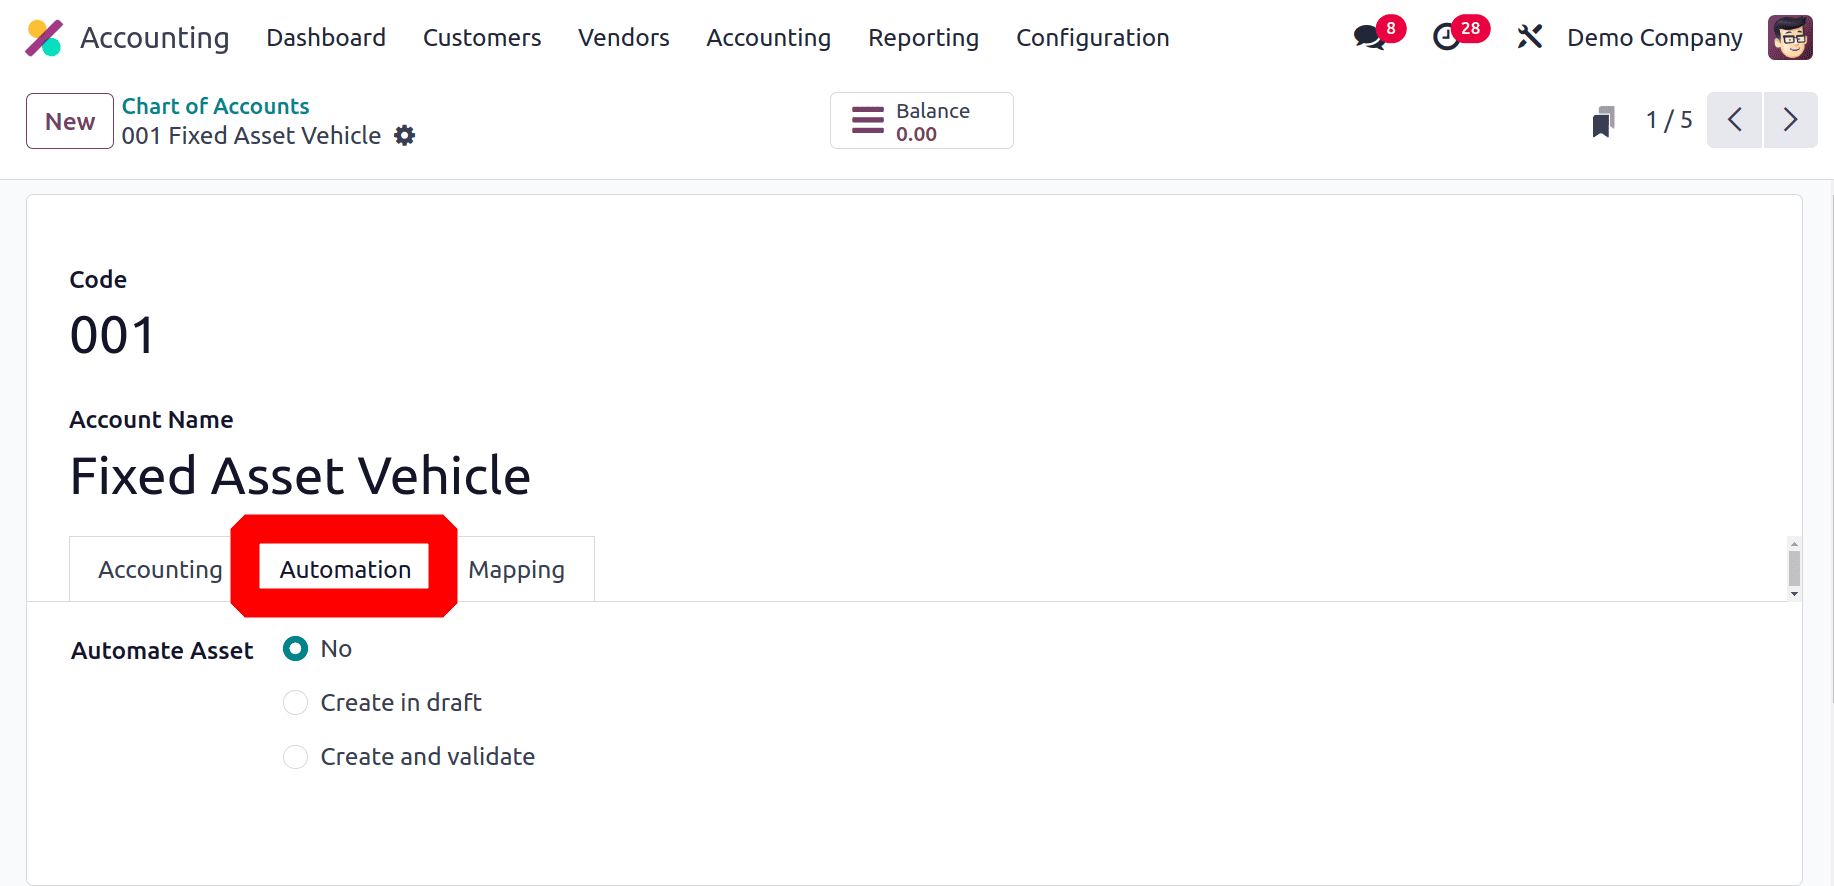
Task: Open the Vendors menu
Action: coord(624,38)
